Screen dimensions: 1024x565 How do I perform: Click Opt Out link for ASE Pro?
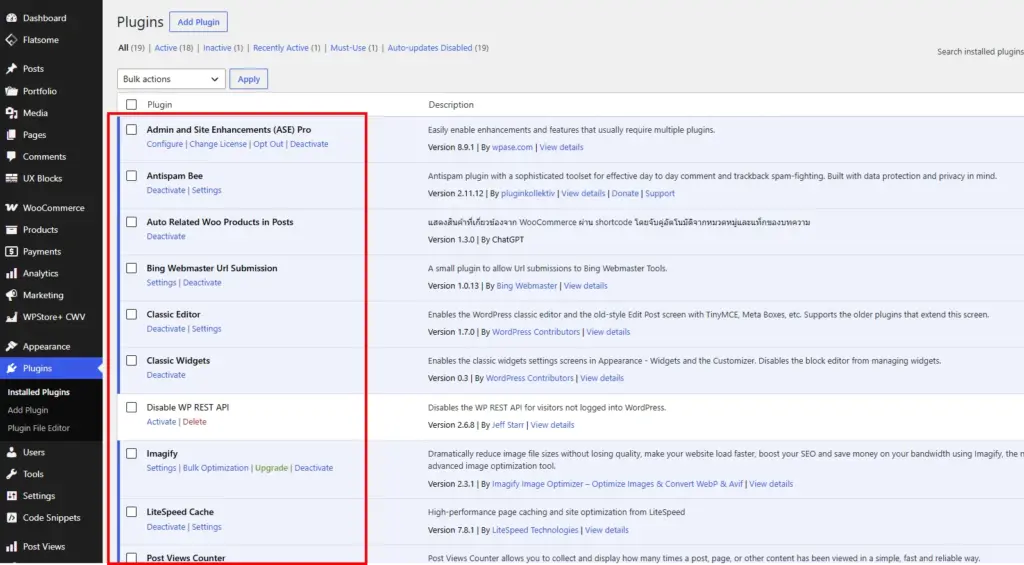click(x=268, y=144)
